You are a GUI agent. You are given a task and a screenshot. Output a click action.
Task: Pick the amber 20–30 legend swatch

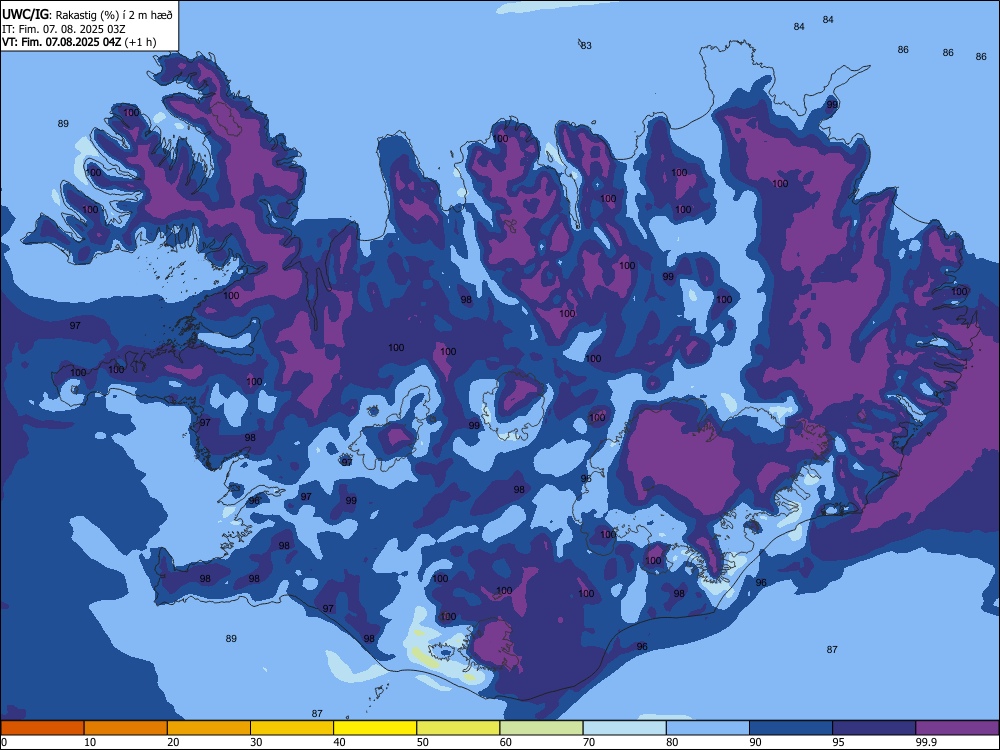coord(209,728)
